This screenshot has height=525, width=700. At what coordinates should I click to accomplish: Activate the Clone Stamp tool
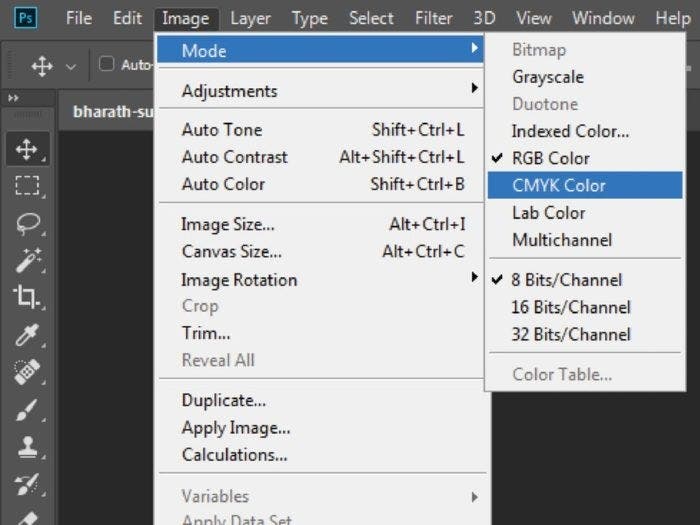click(x=26, y=448)
